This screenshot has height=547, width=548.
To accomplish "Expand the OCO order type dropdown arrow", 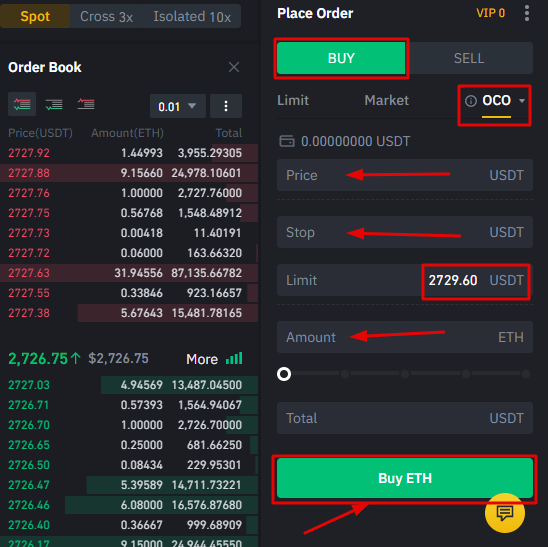I will 522,101.
